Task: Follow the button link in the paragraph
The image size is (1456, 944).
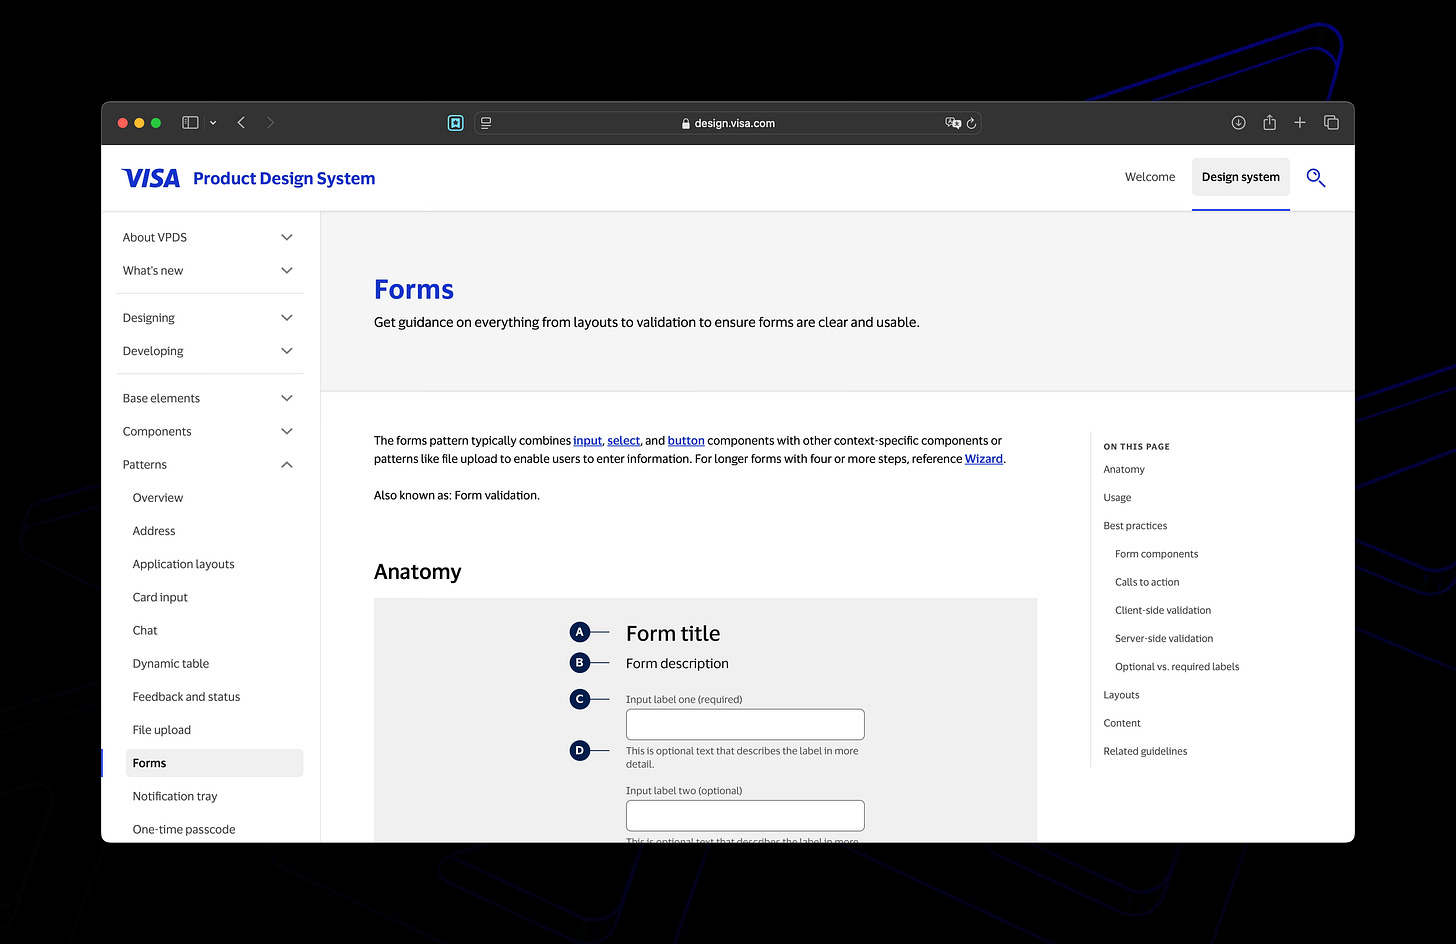Action: pos(686,440)
